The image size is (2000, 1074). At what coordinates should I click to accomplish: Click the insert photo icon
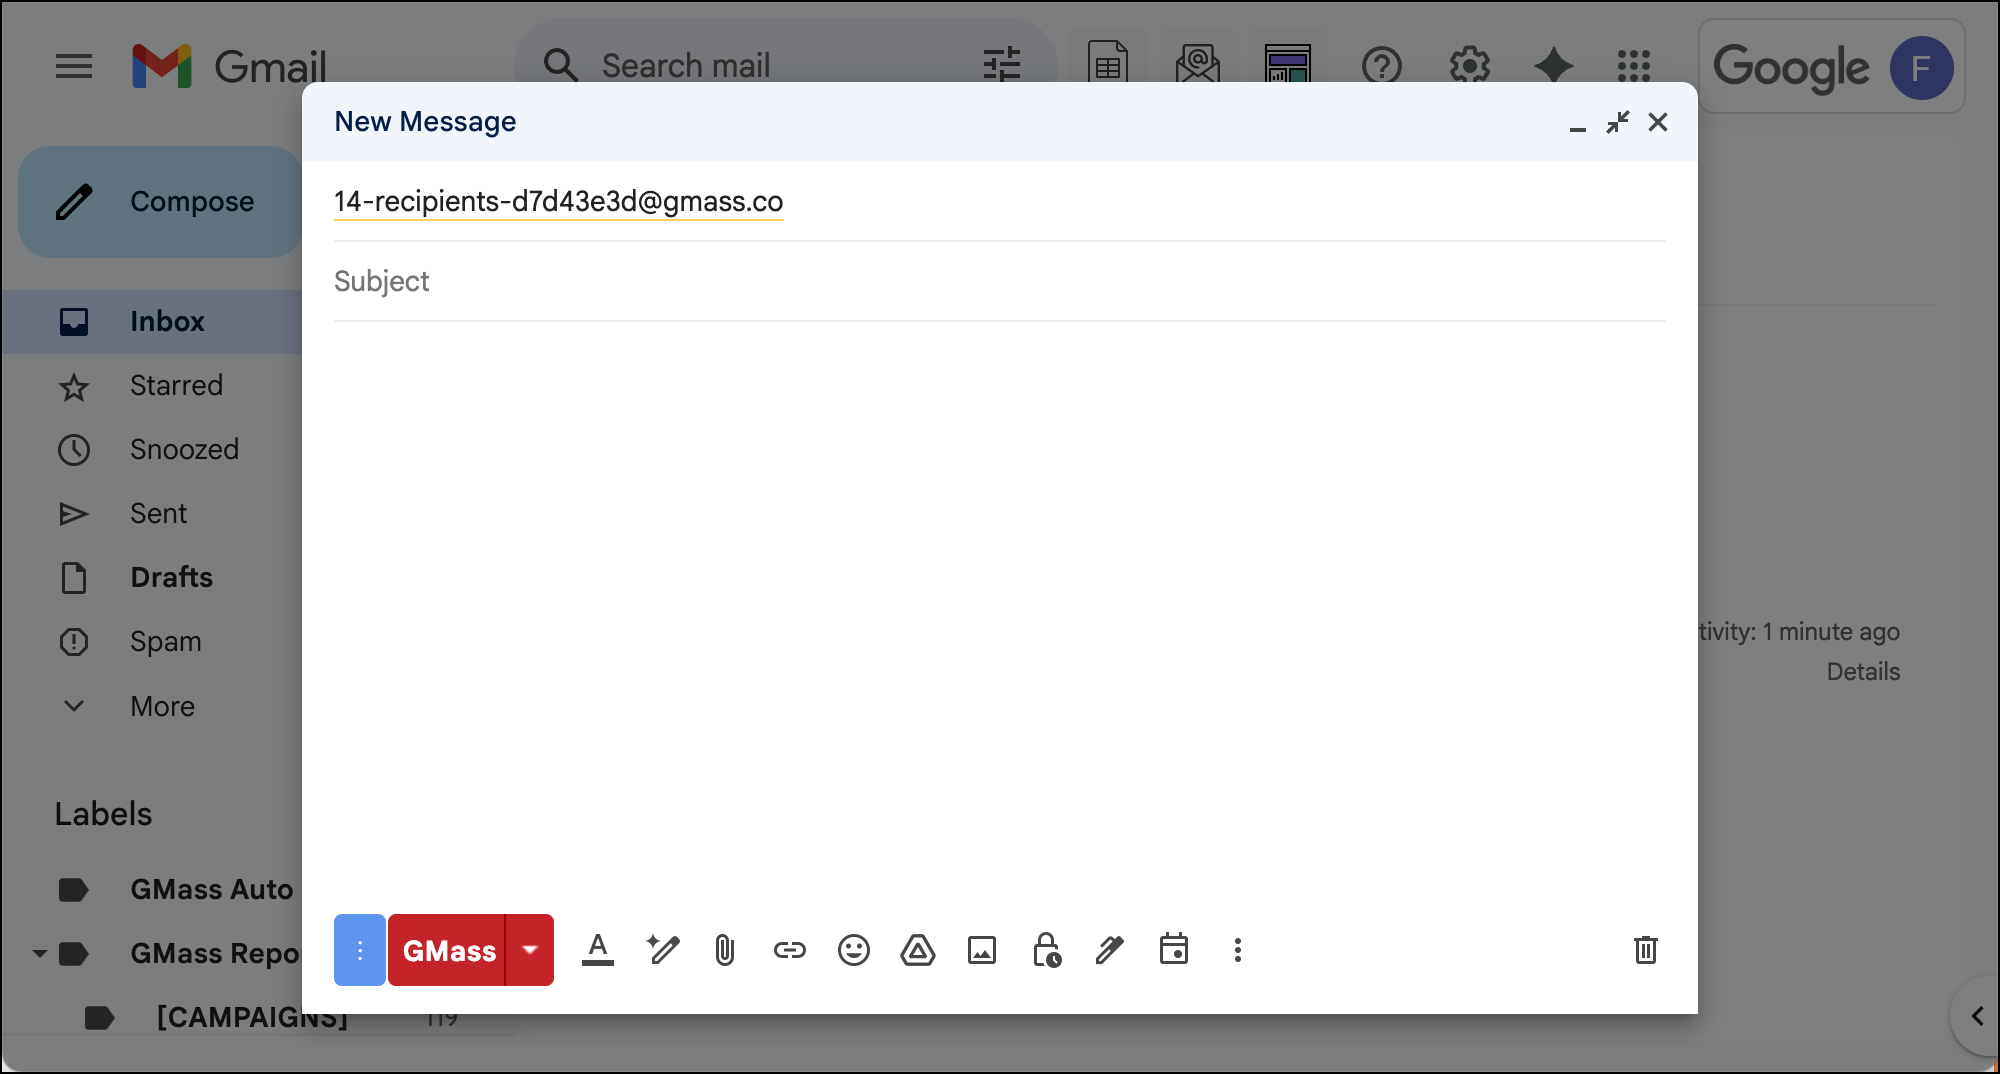(981, 950)
